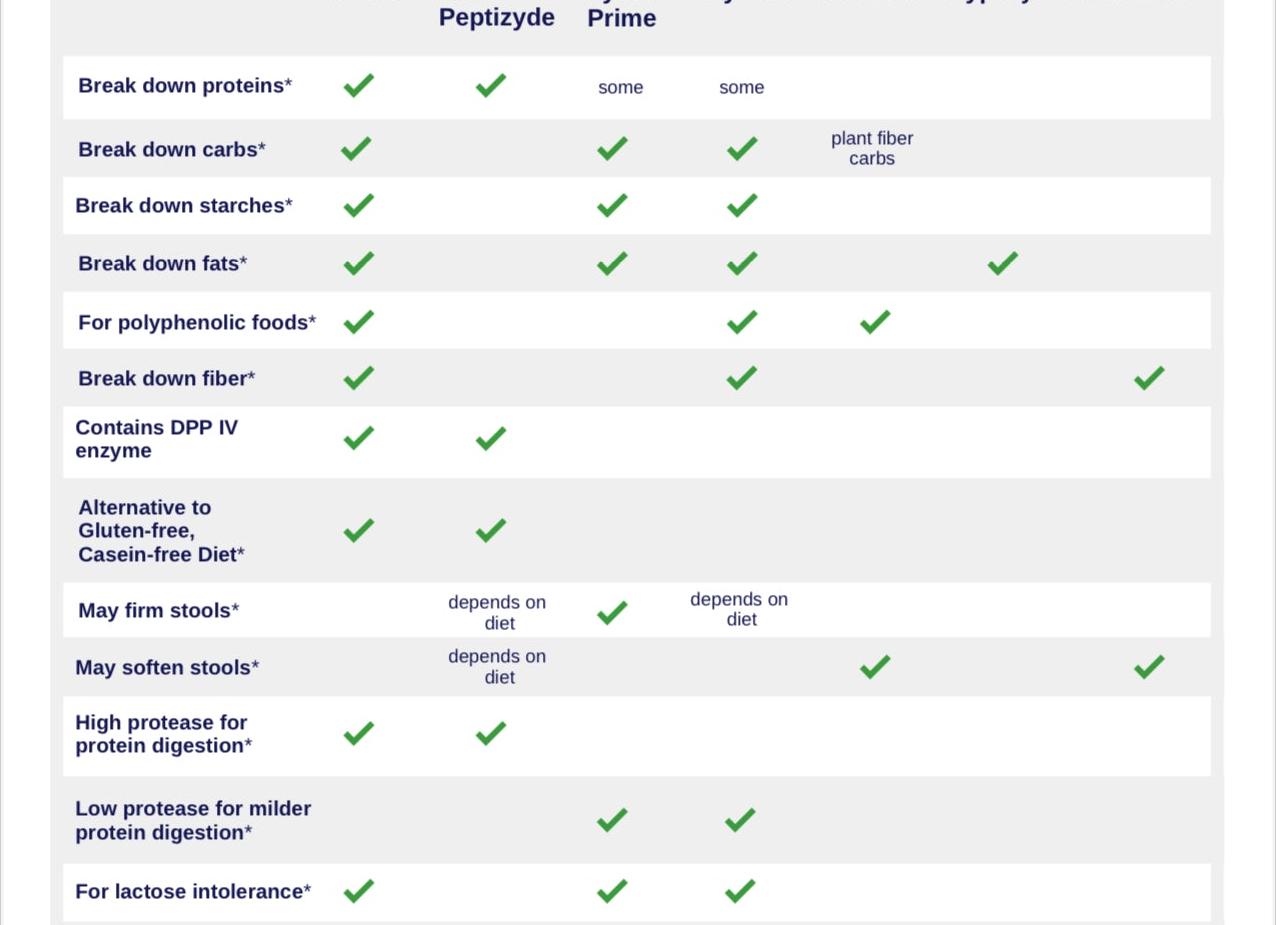The image size is (1276, 925).
Task: Click the Peptizyde checkmark for High protease row
Action: coord(490,733)
